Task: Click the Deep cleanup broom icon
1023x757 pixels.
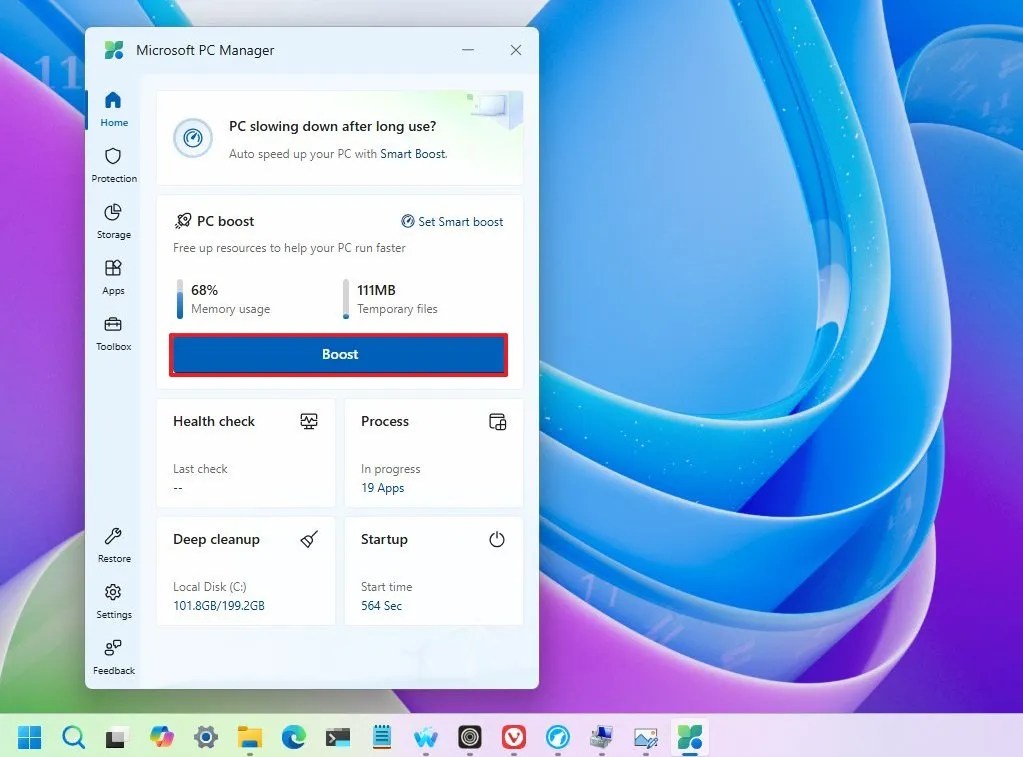Action: (308, 539)
